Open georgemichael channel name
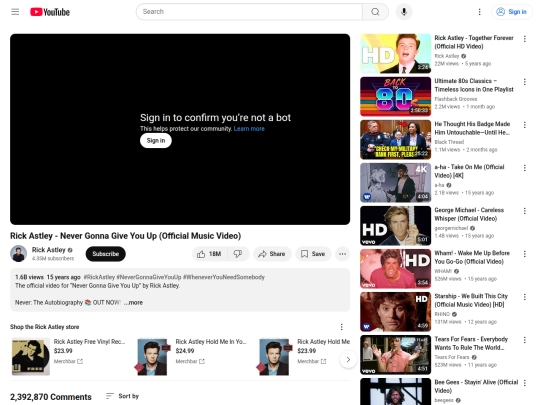Viewport: 540px width, 405px height. click(451, 228)
